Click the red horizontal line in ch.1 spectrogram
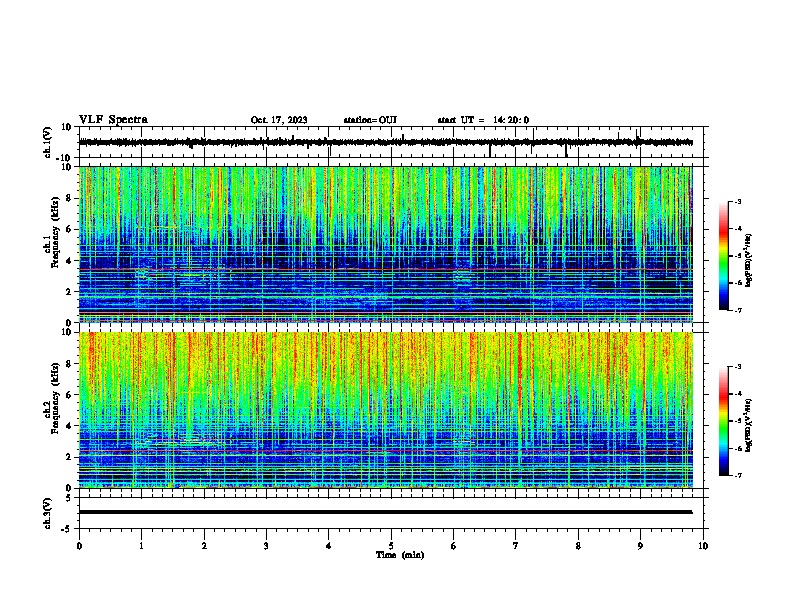Screen dimensions: 792x612 (385, 270)
